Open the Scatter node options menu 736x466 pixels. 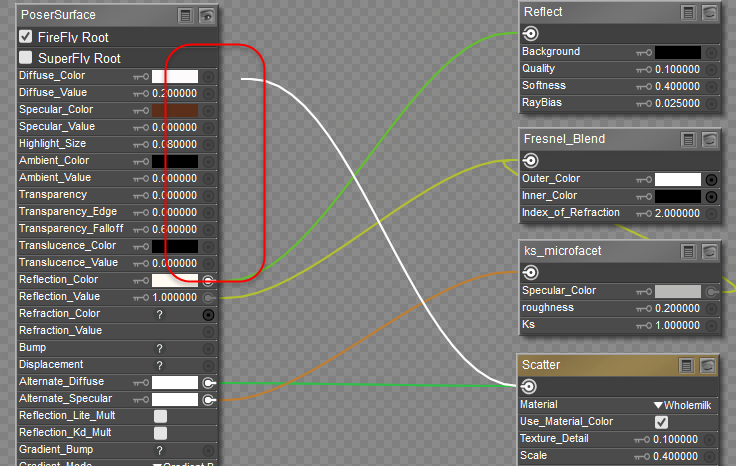[x=688, y=365]
